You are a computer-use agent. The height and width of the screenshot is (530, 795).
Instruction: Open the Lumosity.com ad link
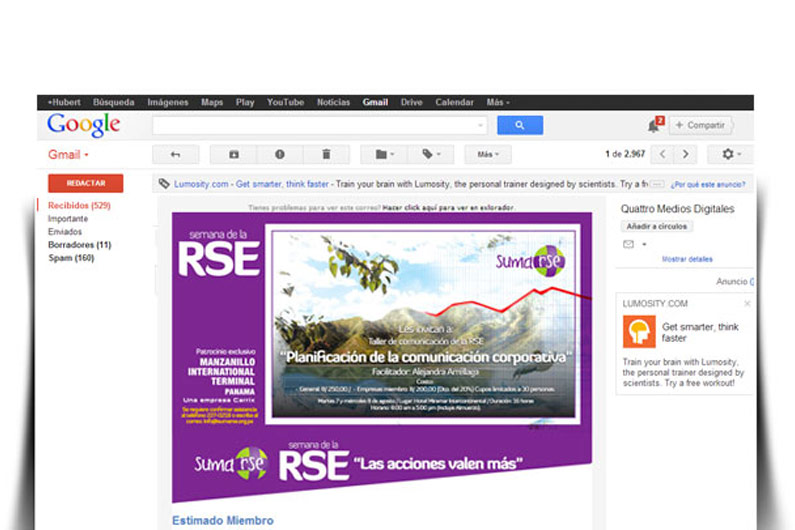(201, 184)
